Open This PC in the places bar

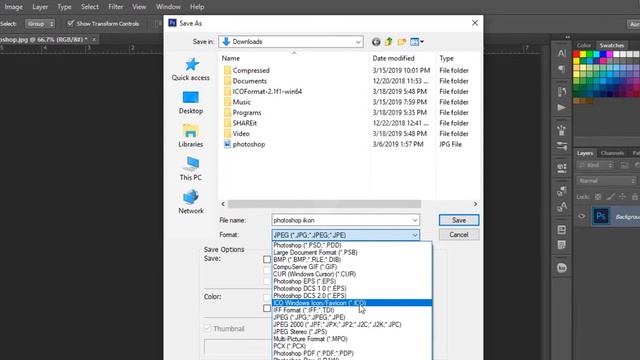click(x=191, y=169)
